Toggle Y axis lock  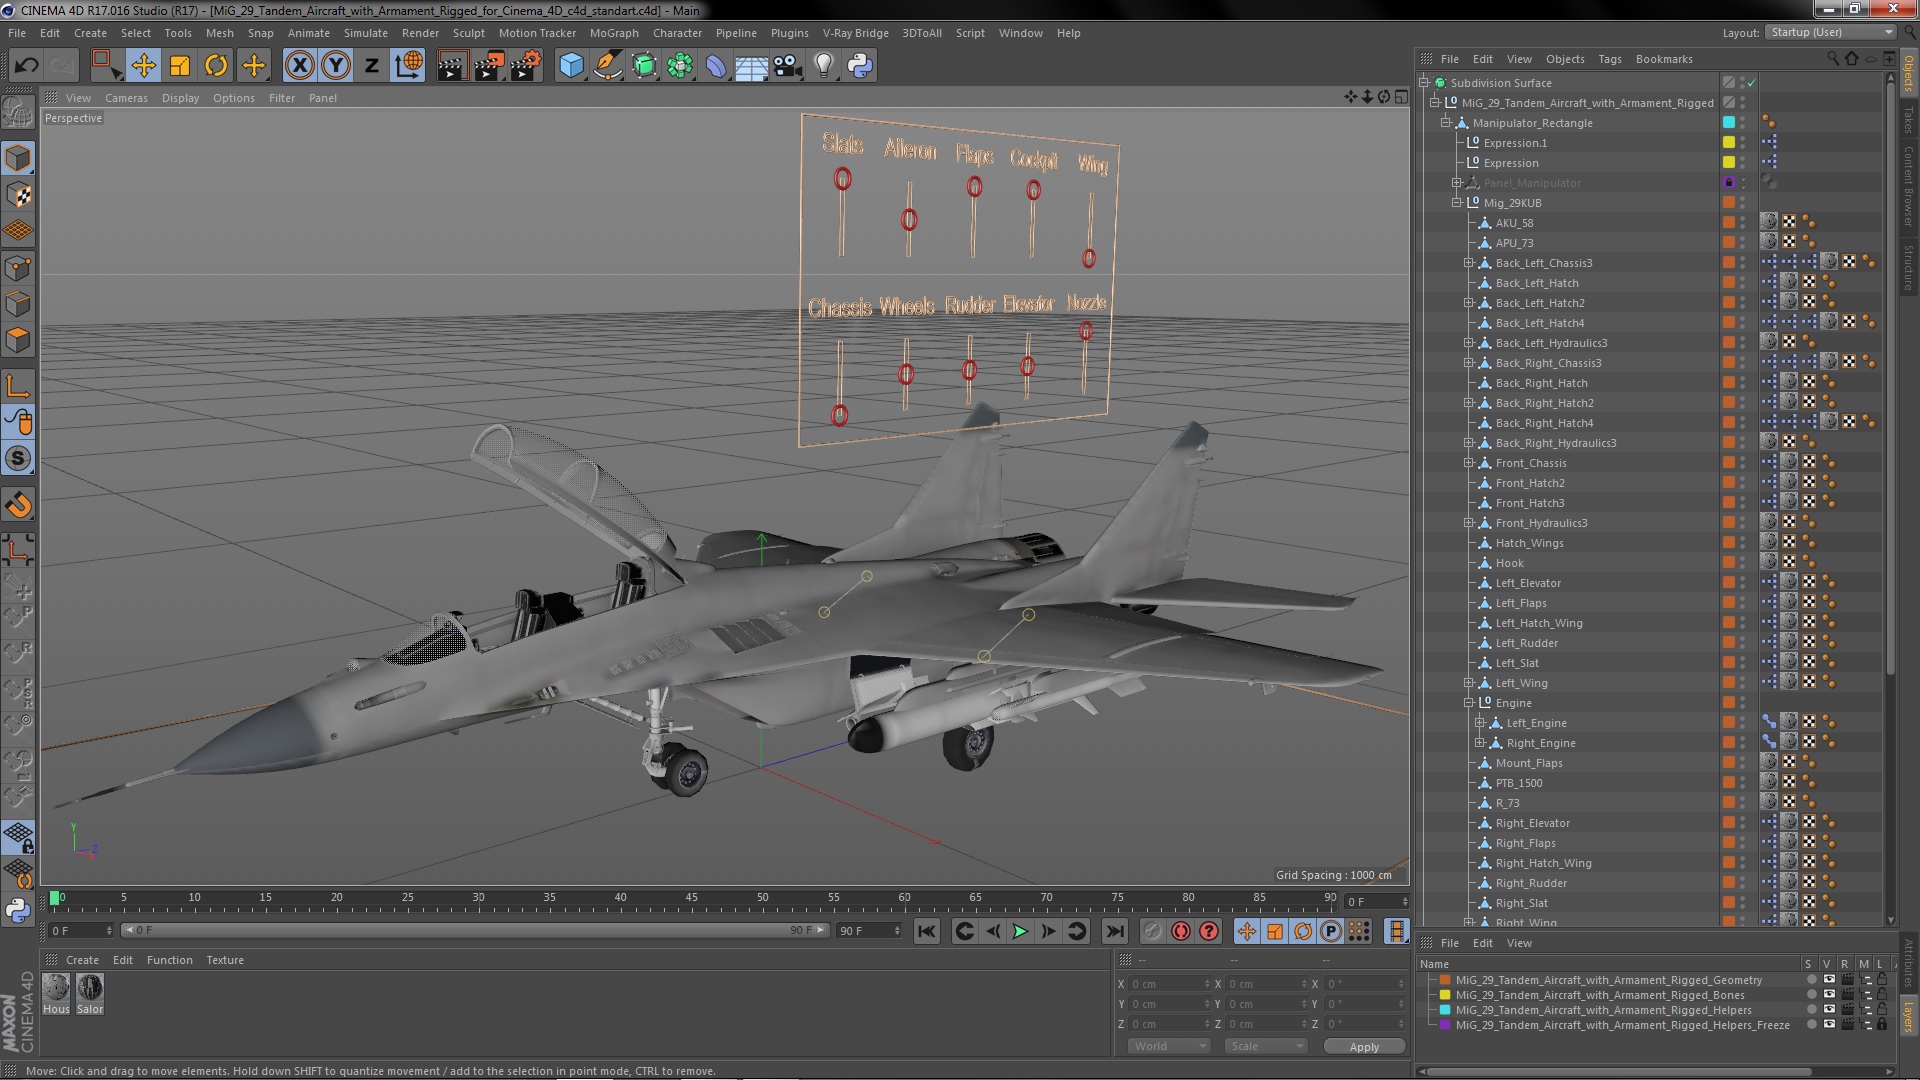(336, 66)
